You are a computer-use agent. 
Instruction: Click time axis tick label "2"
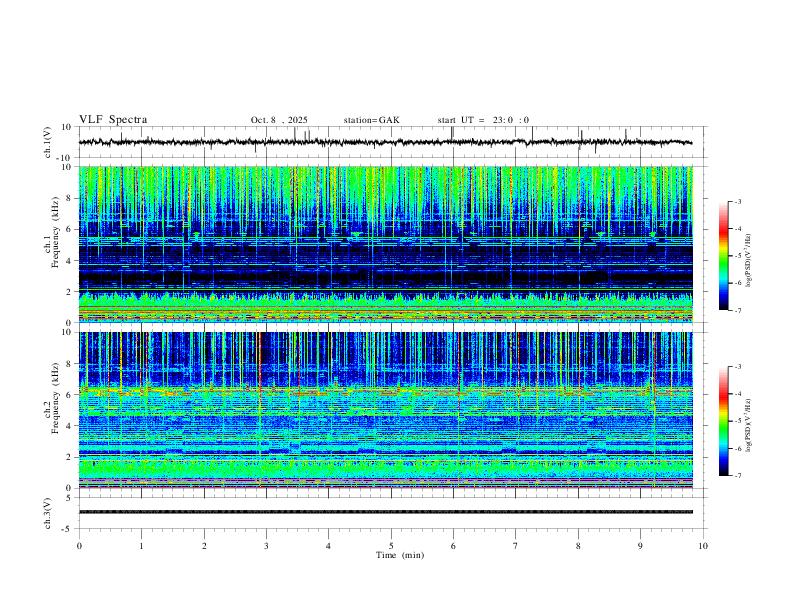(x=204, y=546)
